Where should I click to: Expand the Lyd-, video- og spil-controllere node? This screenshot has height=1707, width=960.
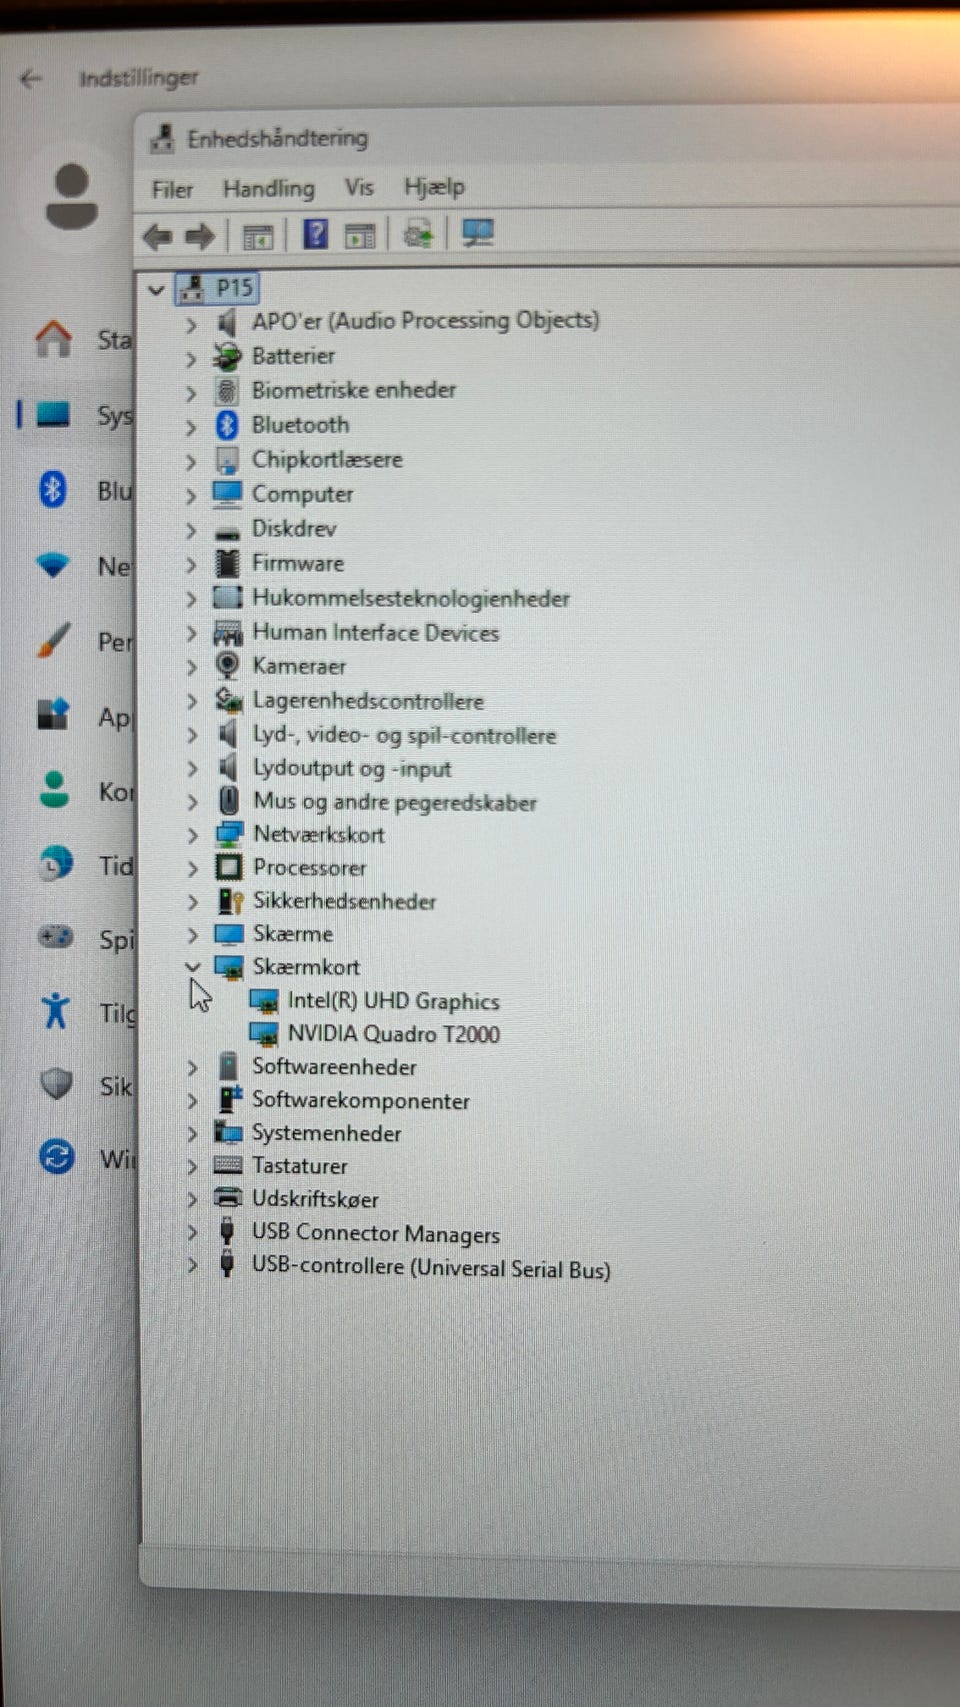pyautogui.click(x=192, y=736)
